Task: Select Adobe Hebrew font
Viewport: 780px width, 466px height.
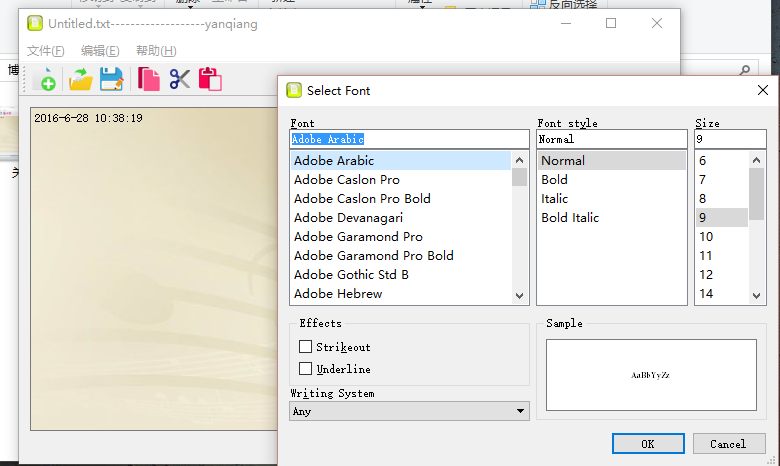Action: [x=400, y=293]
